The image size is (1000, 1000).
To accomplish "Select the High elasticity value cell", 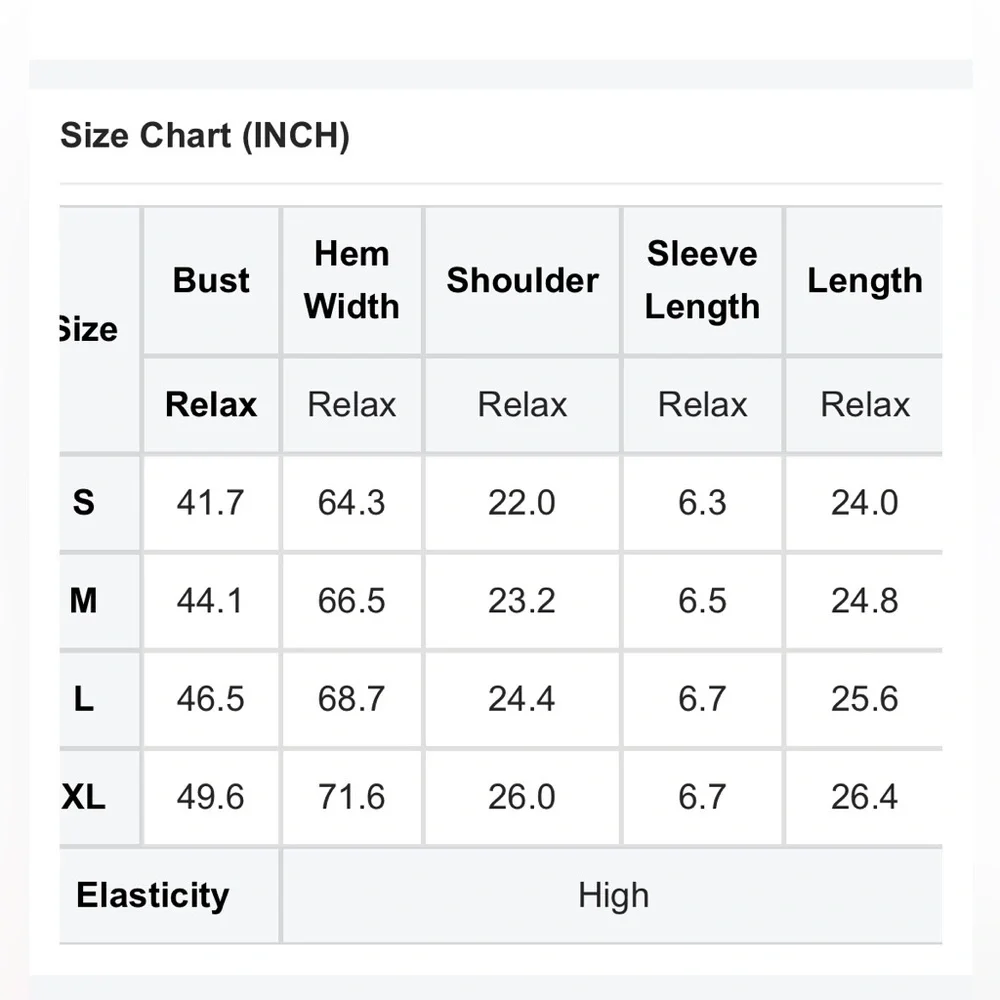I will point(612,895).
